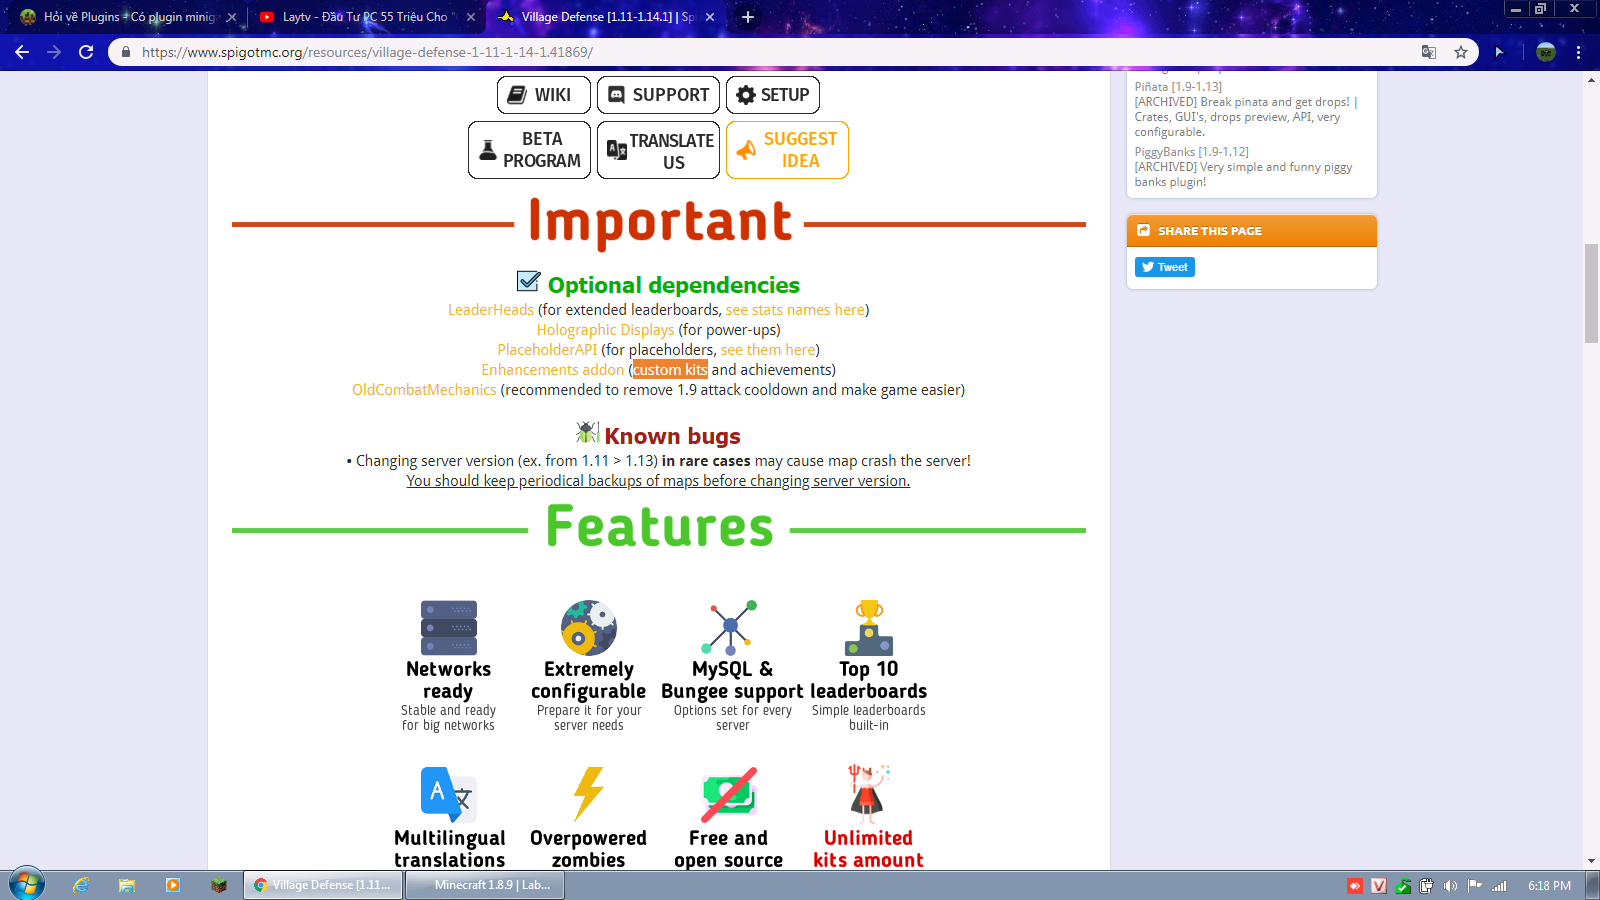Launch Internet Explorer from the taskbar
This screenshot has height=900, width=1600.
(81, 885)
